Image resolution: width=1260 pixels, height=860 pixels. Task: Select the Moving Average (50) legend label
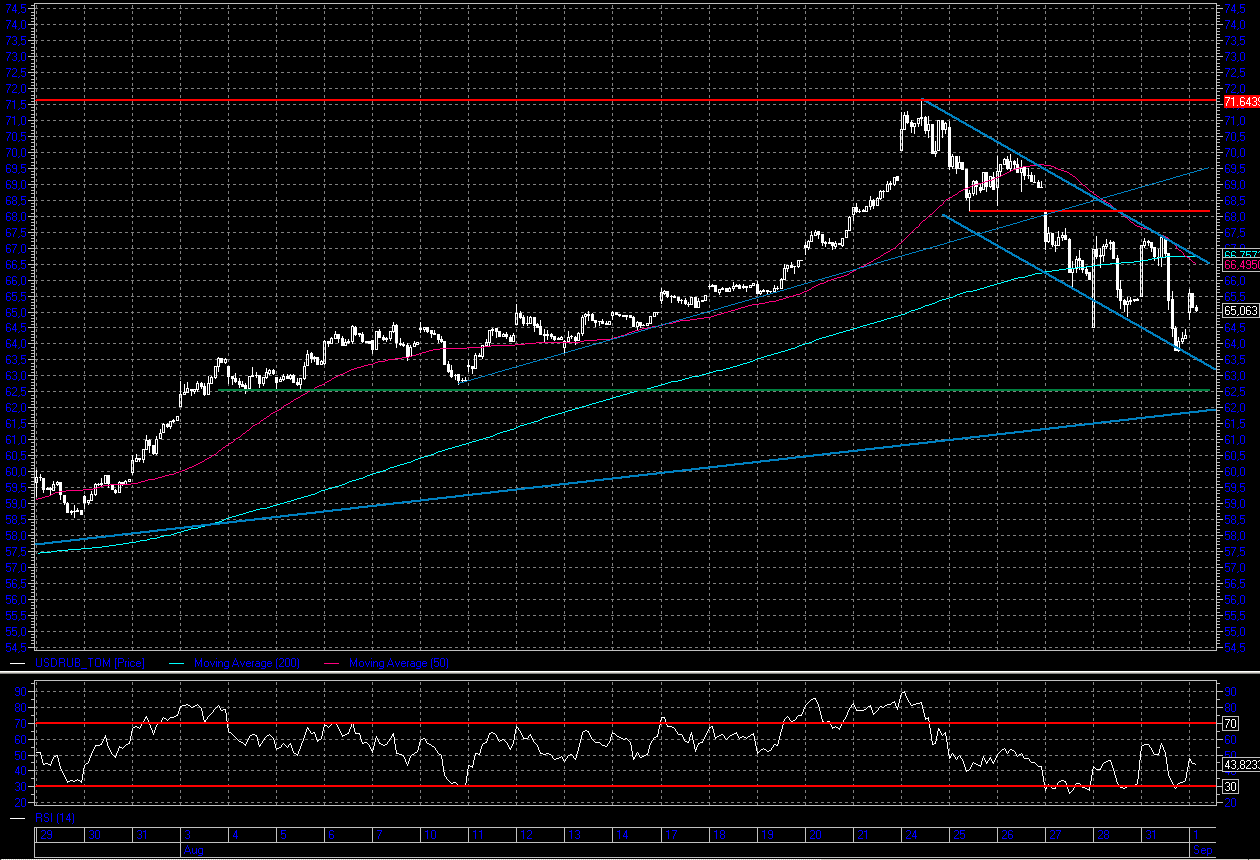(x=397, y=663)
